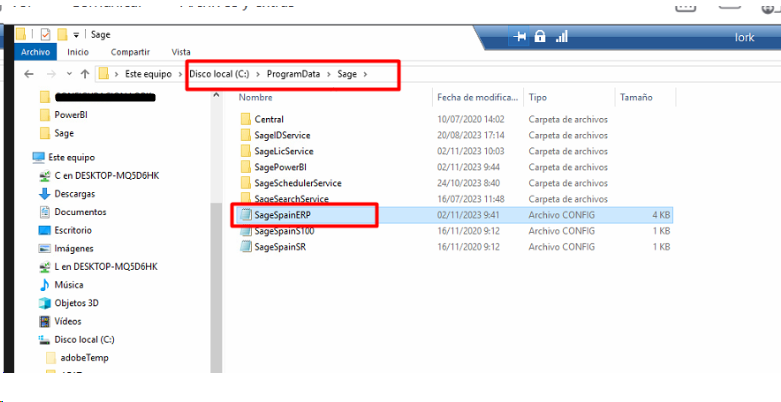Open PowerBI folder in navigation pane
781x402 pixels.
pos(71,115)
